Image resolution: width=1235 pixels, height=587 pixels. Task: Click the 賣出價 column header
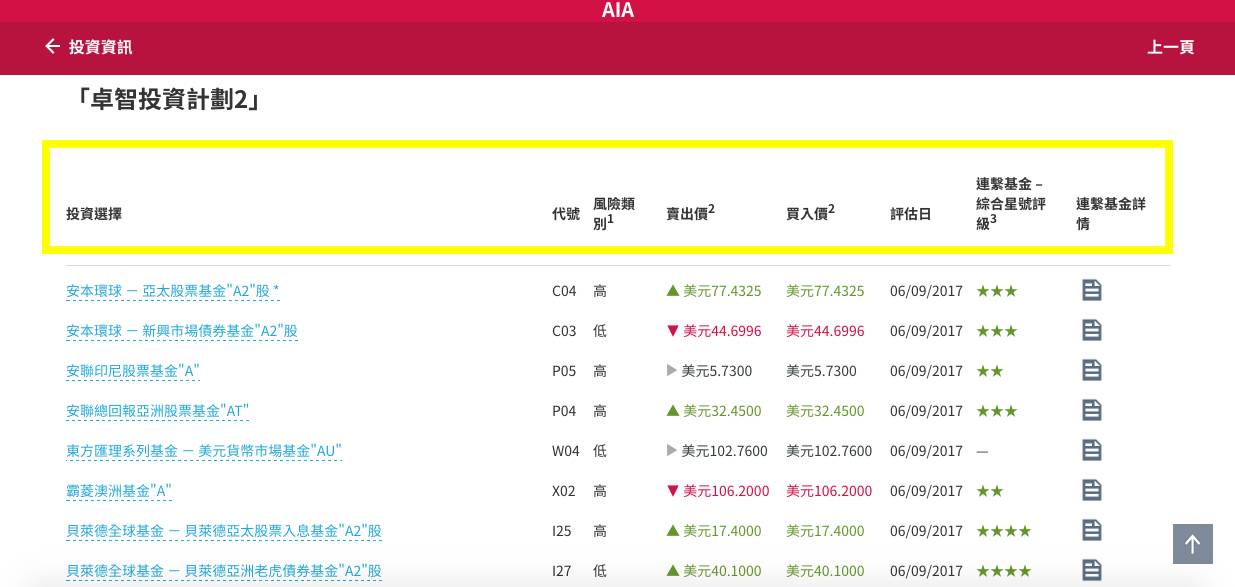(690, 212)
